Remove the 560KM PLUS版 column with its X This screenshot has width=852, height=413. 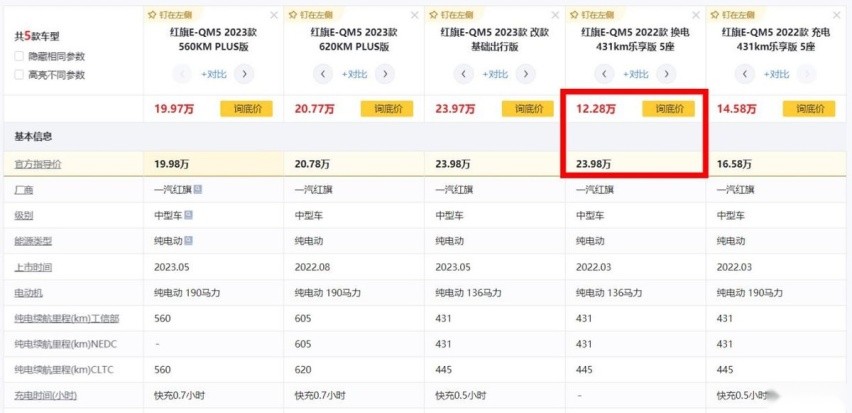[274, 15]
